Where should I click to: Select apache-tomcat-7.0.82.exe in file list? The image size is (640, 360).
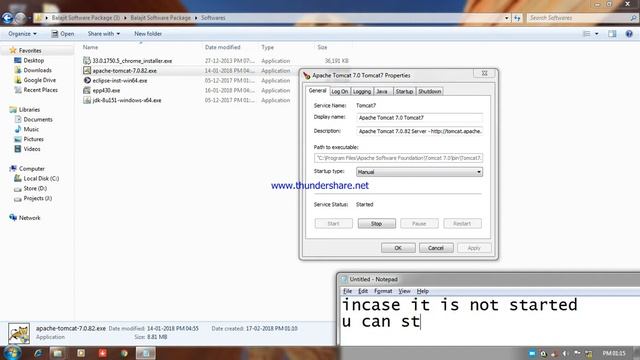pyautogui.click(x=124, y=71)
